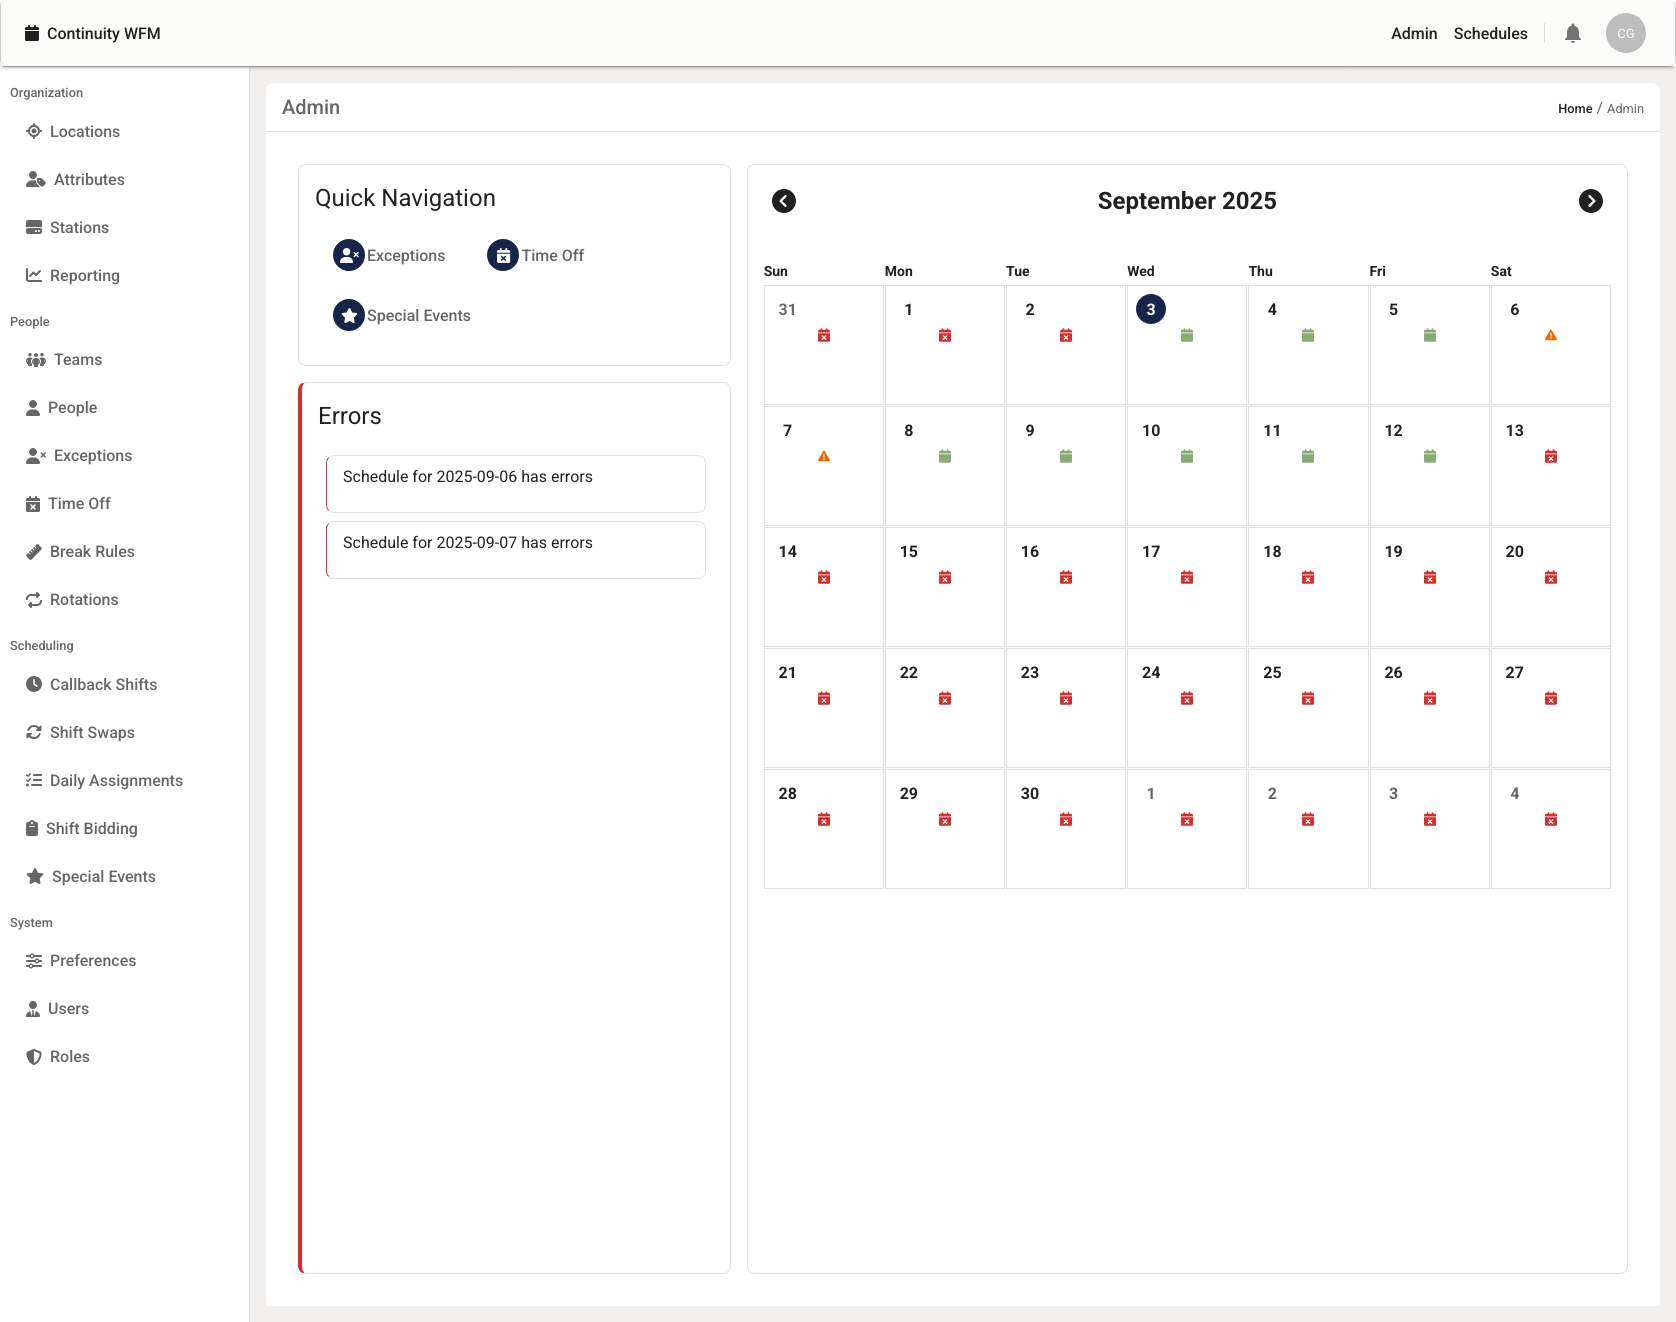
Task: Click Exceptions quick navigation label
Action: (406, 255)
